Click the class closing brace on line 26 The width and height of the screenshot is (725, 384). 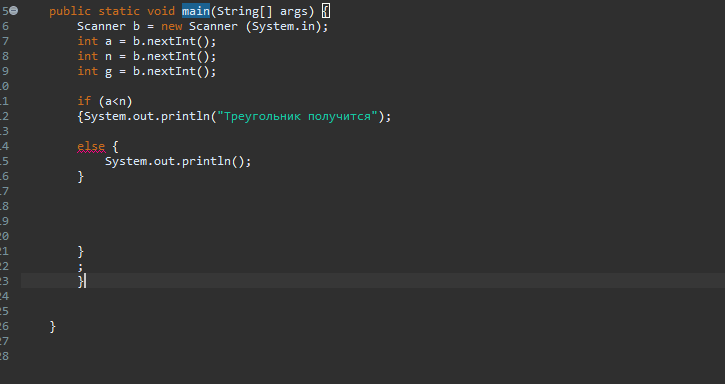click(x=53, y=326)
